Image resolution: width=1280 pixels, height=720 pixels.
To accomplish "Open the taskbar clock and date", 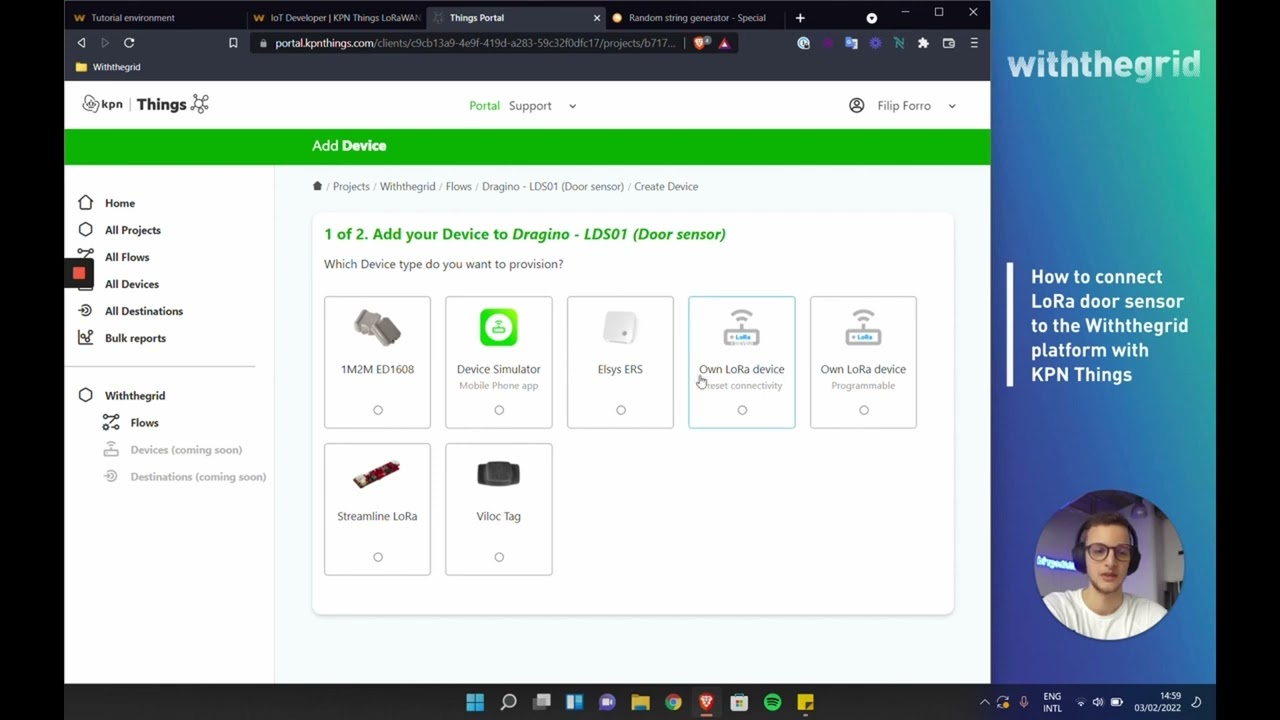I will click(x=1157, y=702).
